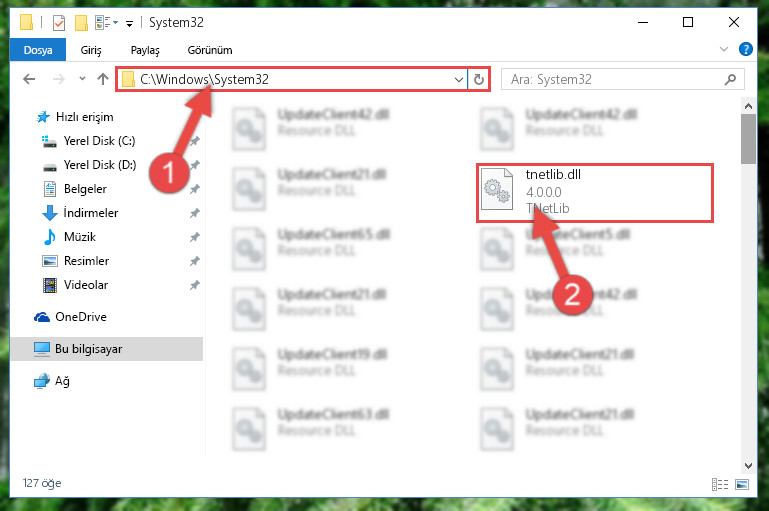Click the New Folder icon in quick access toolbar

pyautogui.click(x=81, y=23)
